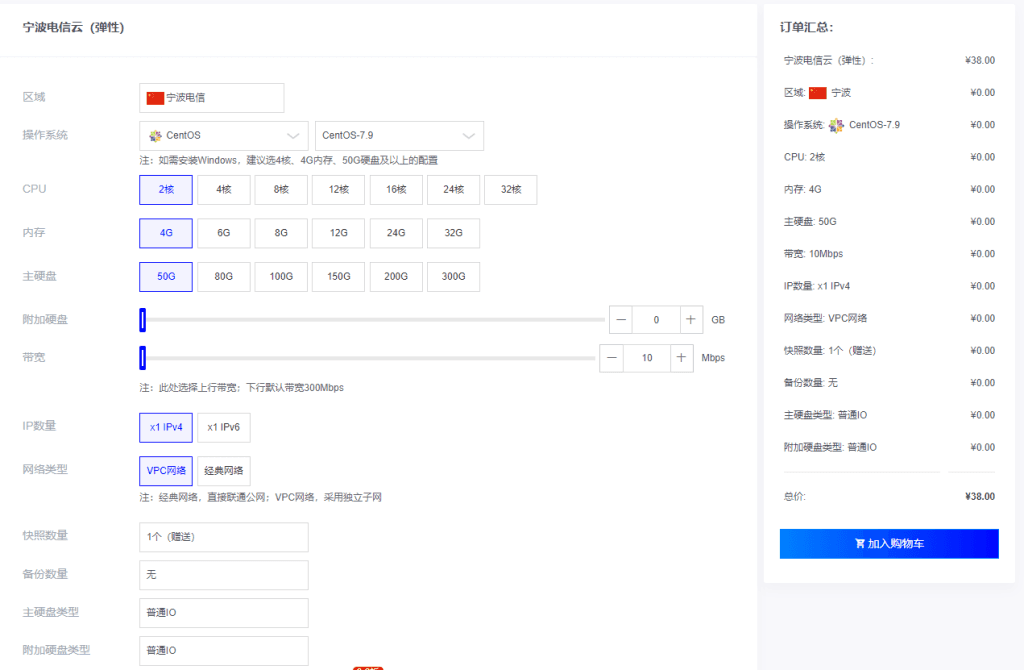This screenshot has width=1024, height=670.
Task: Click the 带宽 Mbps value input field
Action: tap(646, 357)
